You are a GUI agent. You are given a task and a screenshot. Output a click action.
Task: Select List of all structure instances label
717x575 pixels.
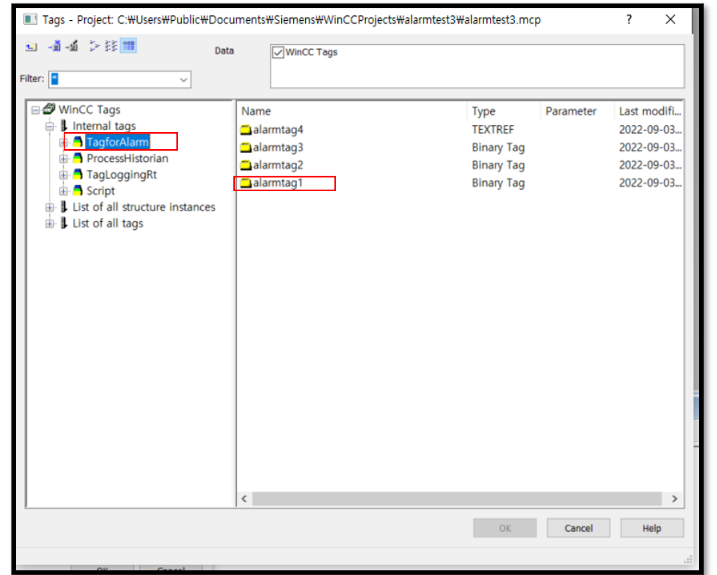pyautogui.click(x=144, y=207)
